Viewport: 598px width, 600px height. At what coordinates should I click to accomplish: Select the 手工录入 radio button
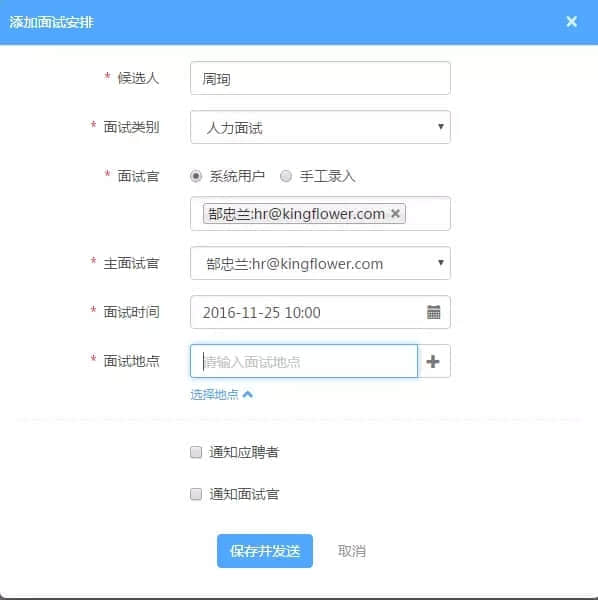pos(286,176)
